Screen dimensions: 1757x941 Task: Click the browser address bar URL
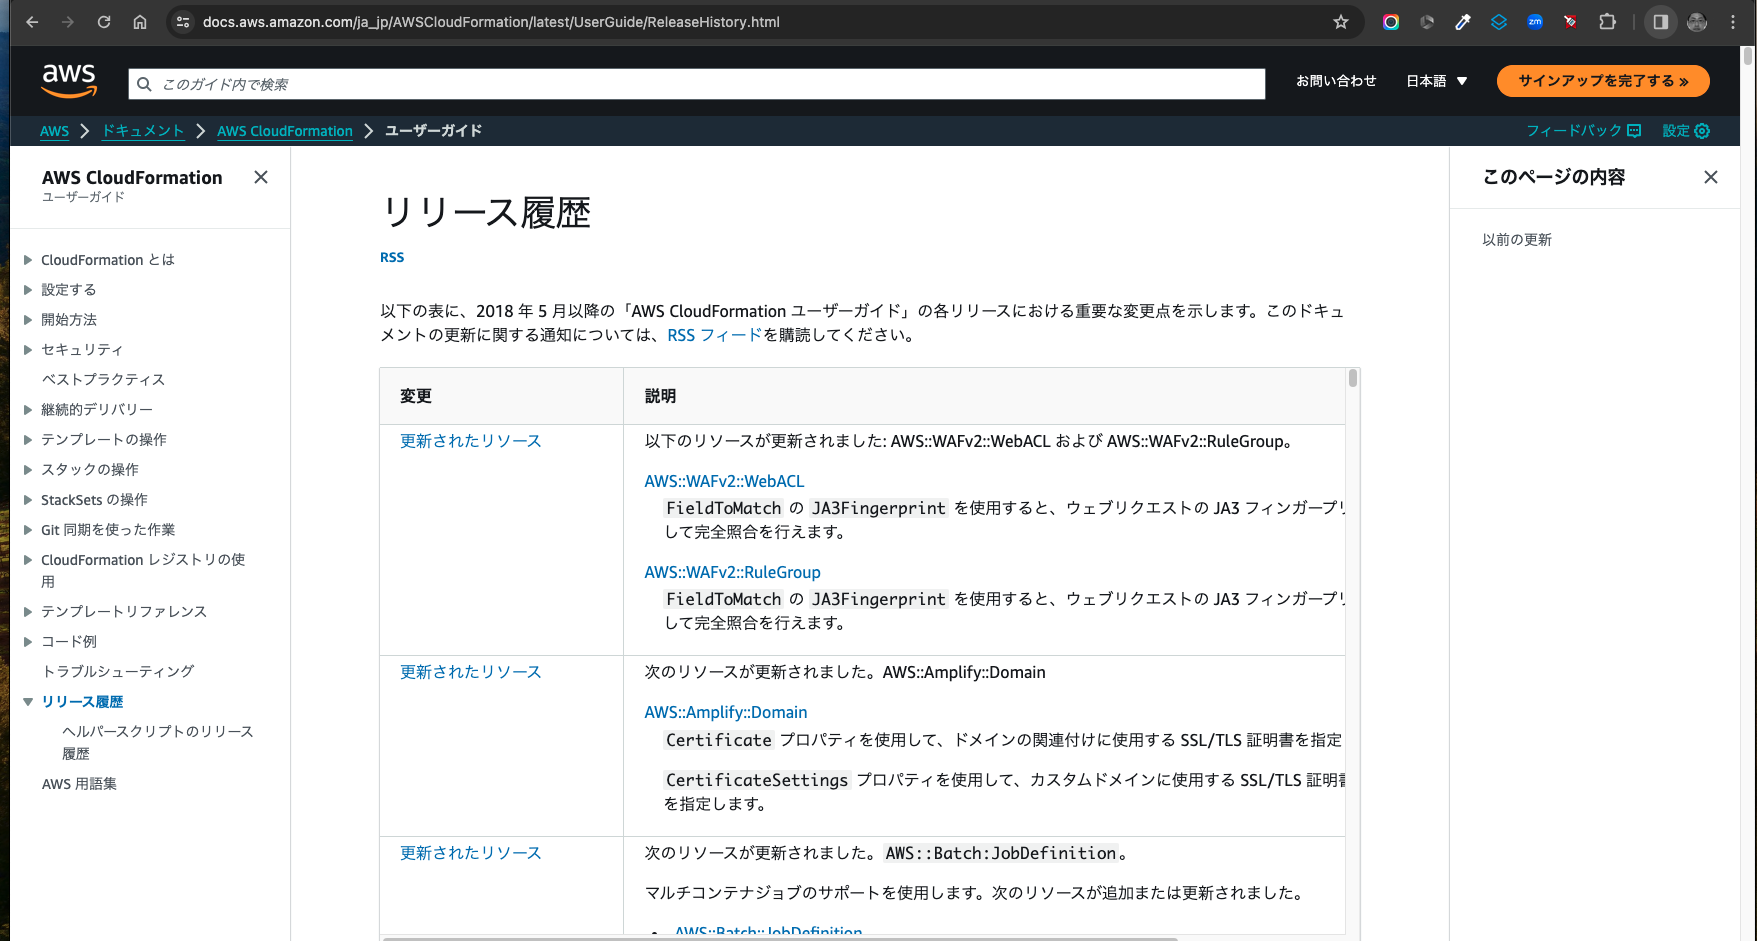491,22
